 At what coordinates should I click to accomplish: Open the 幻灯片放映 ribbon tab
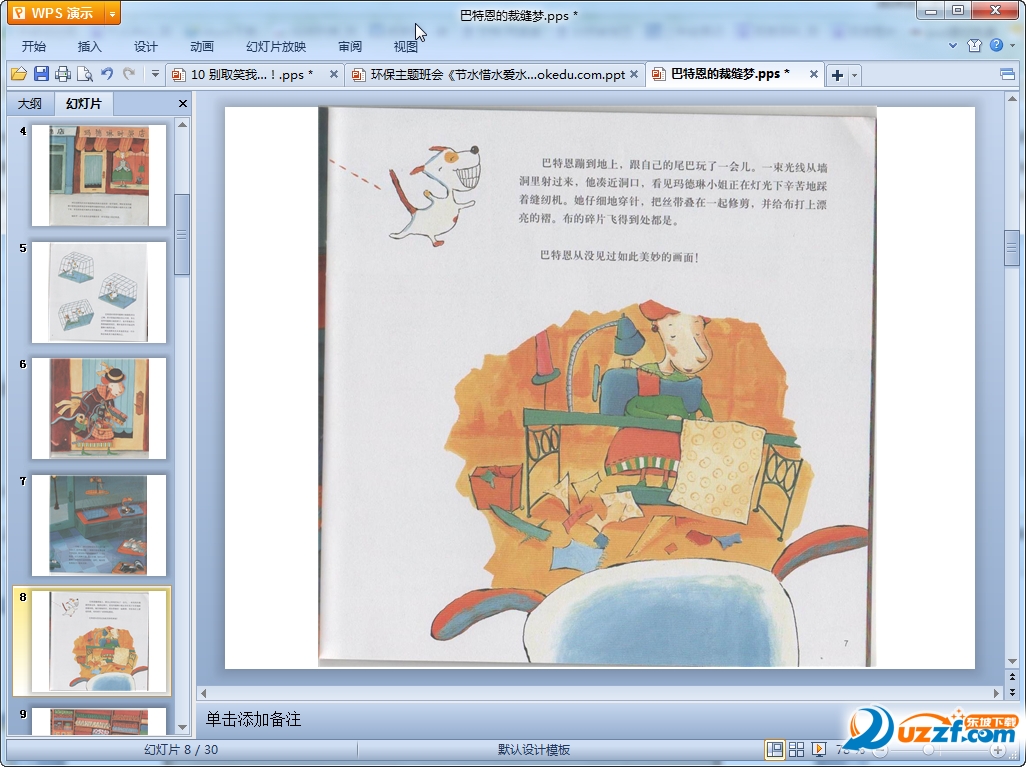[x=276, y=46]
